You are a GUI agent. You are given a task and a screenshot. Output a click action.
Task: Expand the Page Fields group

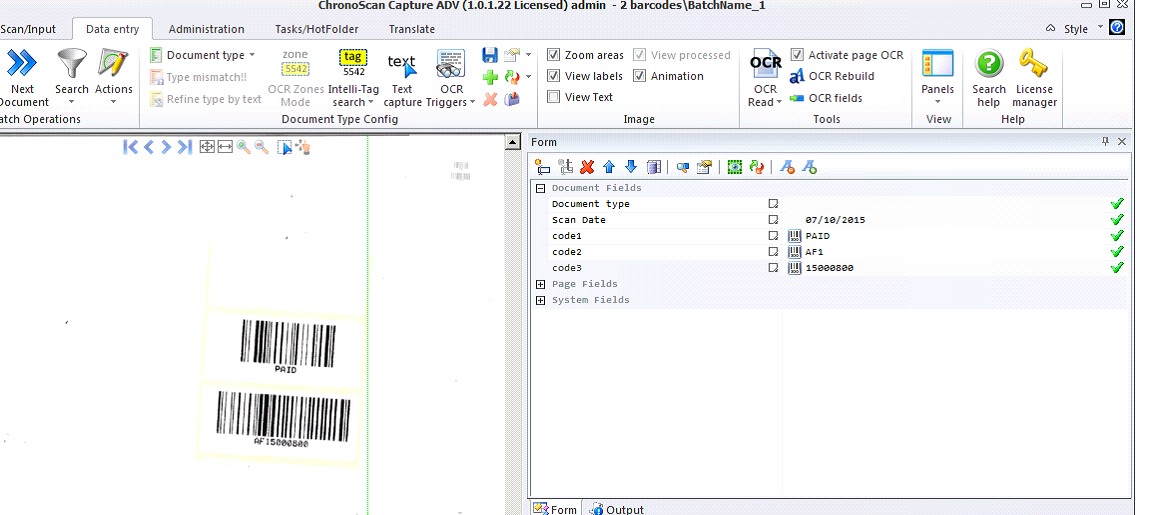pos(541,284)
